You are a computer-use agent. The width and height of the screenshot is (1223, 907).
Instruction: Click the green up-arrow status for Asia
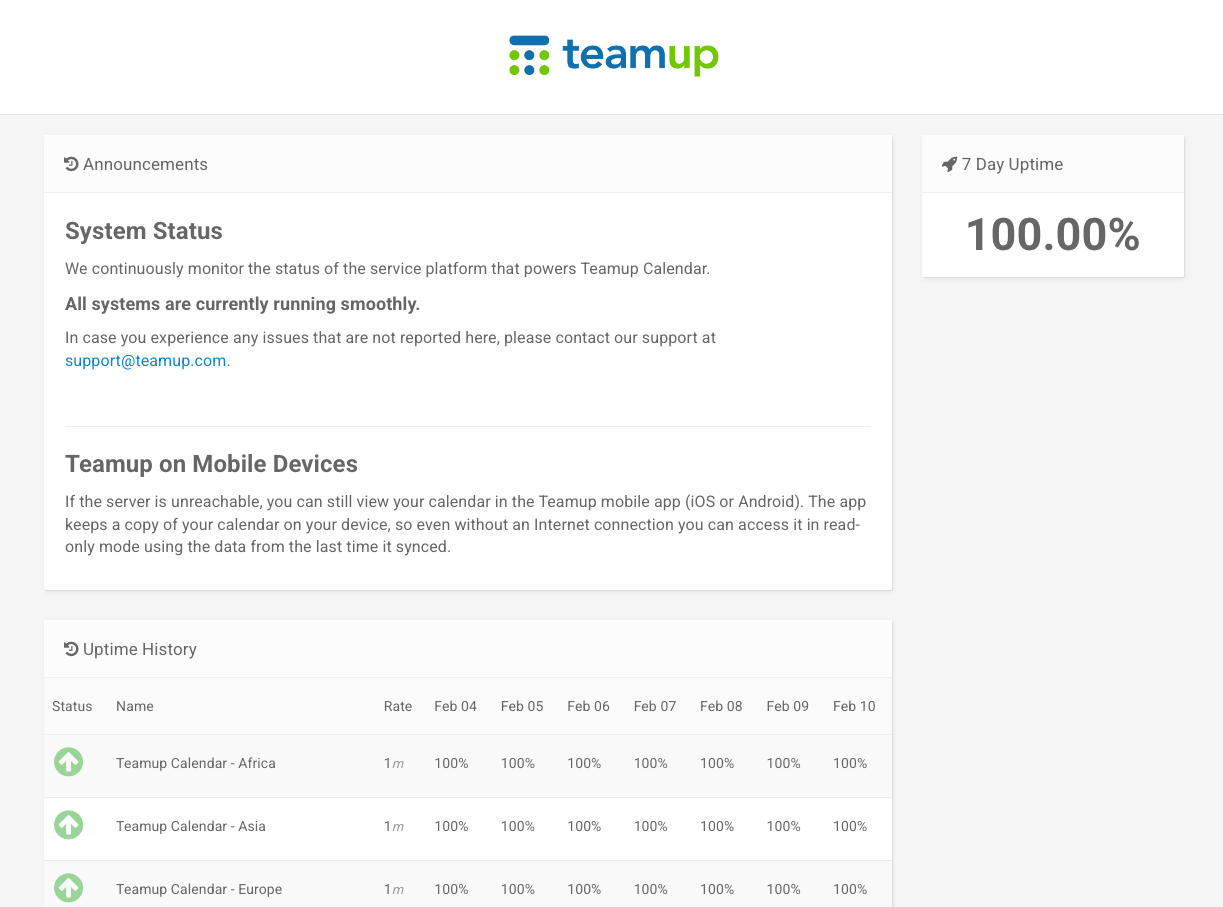click(x=68, y=825)
